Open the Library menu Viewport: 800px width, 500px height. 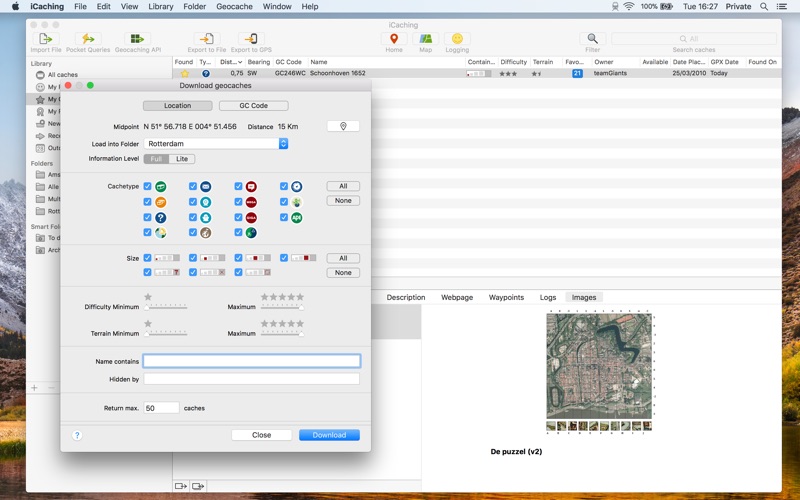coord(161,7)
